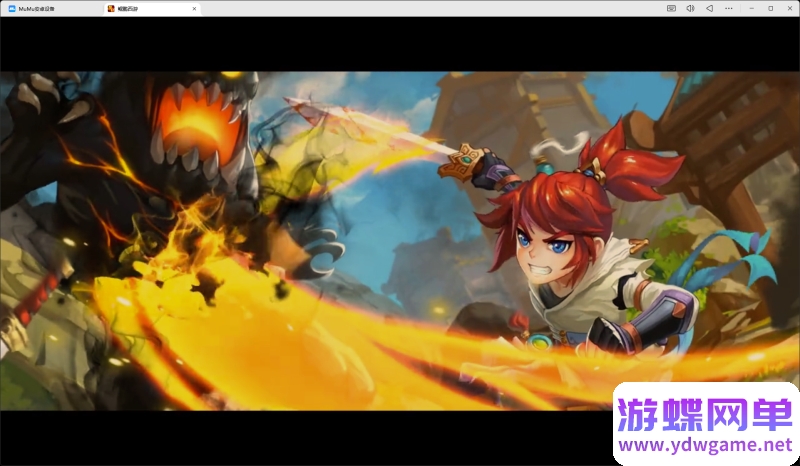Open the keyboard mapping icon in title bar
Screen dimensions: 800x466
[x=671, y=8]
